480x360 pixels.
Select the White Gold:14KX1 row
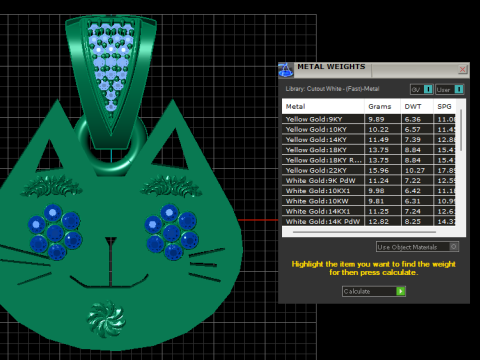pyautogui.click(x=369, y=211)
